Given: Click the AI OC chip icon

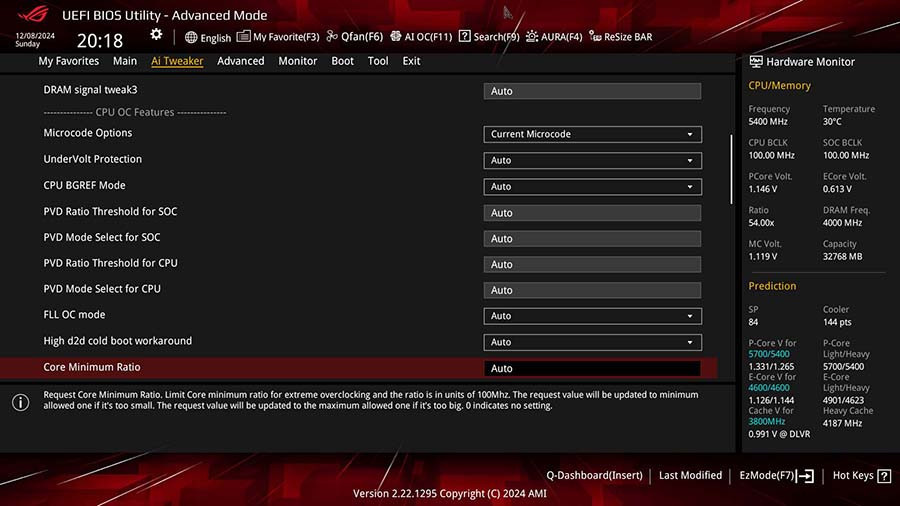Looking at the screenshot, I should tap(395, 36).
